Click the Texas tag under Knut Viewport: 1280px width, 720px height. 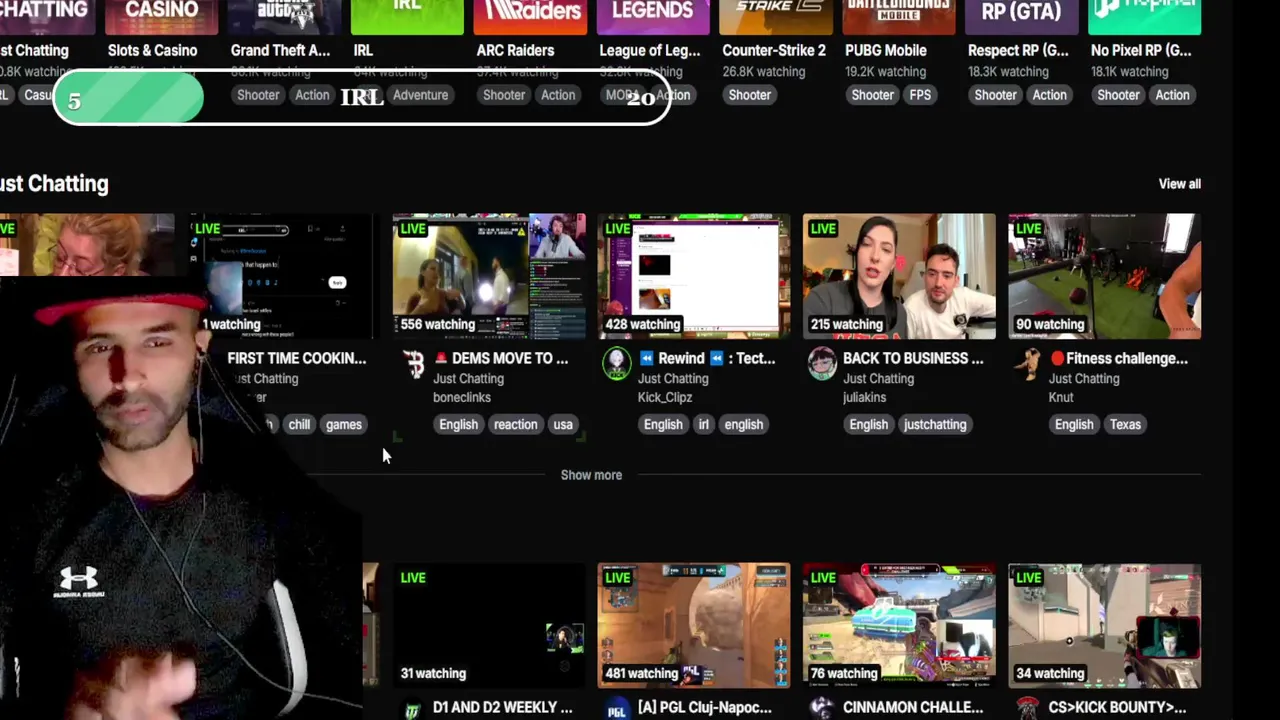(x=1125, y=424)
